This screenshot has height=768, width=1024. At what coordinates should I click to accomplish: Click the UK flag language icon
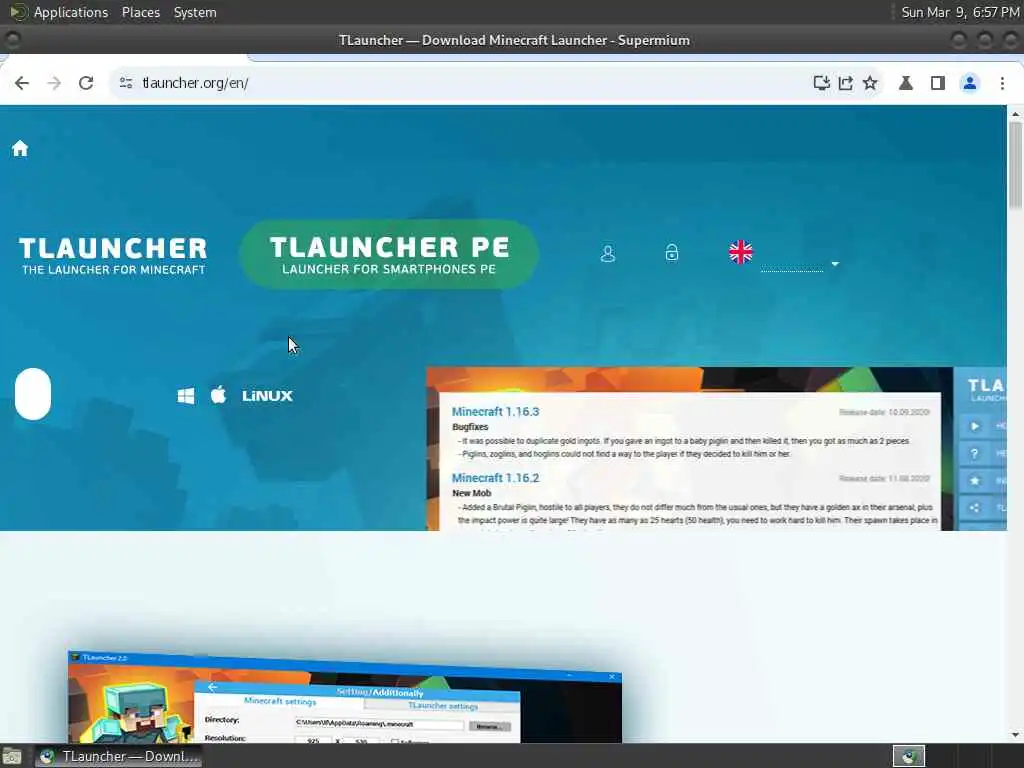tap(741, 252)
